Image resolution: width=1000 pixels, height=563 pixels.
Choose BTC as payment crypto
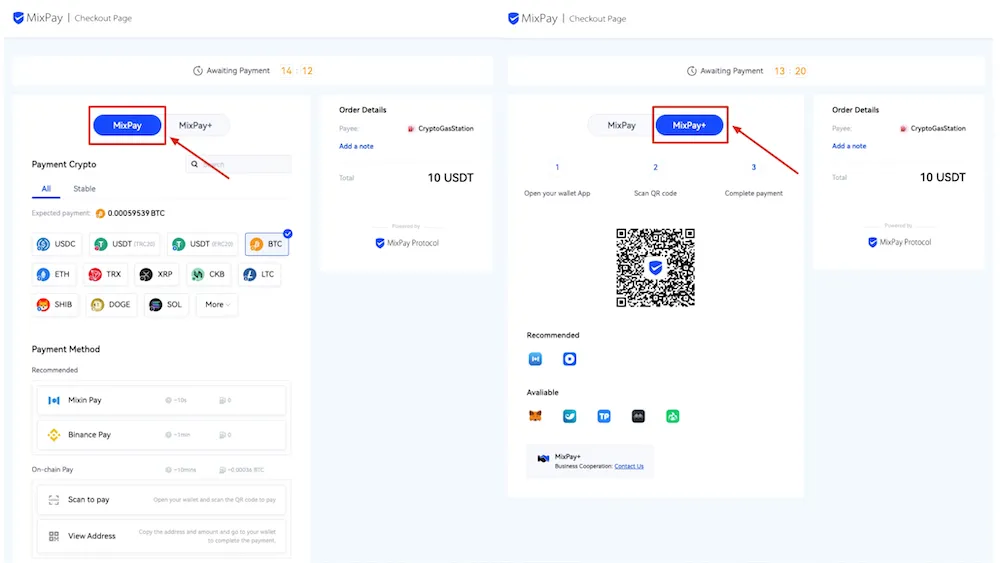click(267, 244)
